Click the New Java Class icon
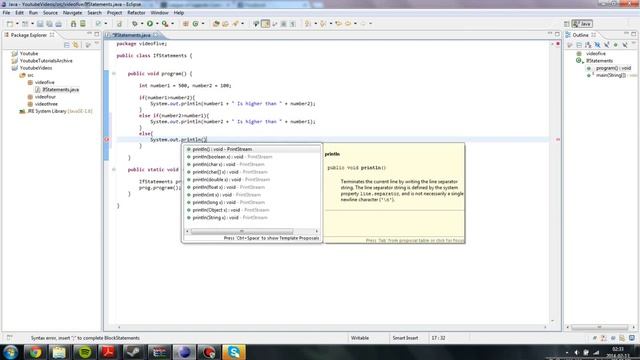 click(196, 24)
